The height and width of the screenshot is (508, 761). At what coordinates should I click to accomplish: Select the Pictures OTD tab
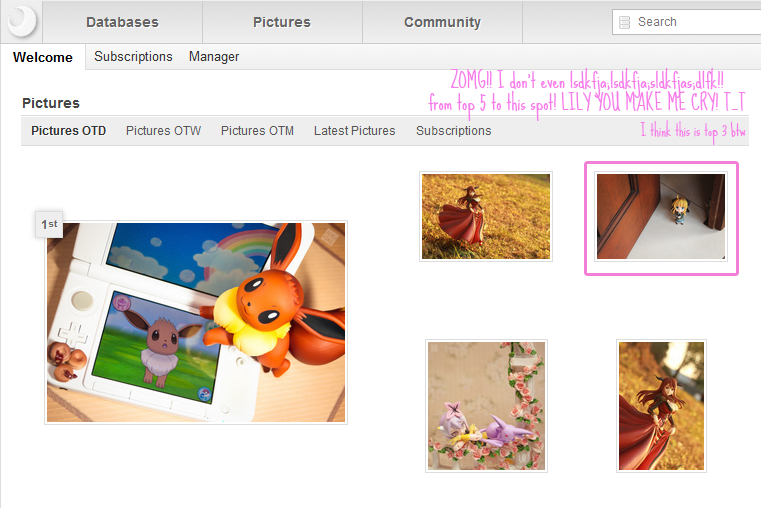point(68,131)
